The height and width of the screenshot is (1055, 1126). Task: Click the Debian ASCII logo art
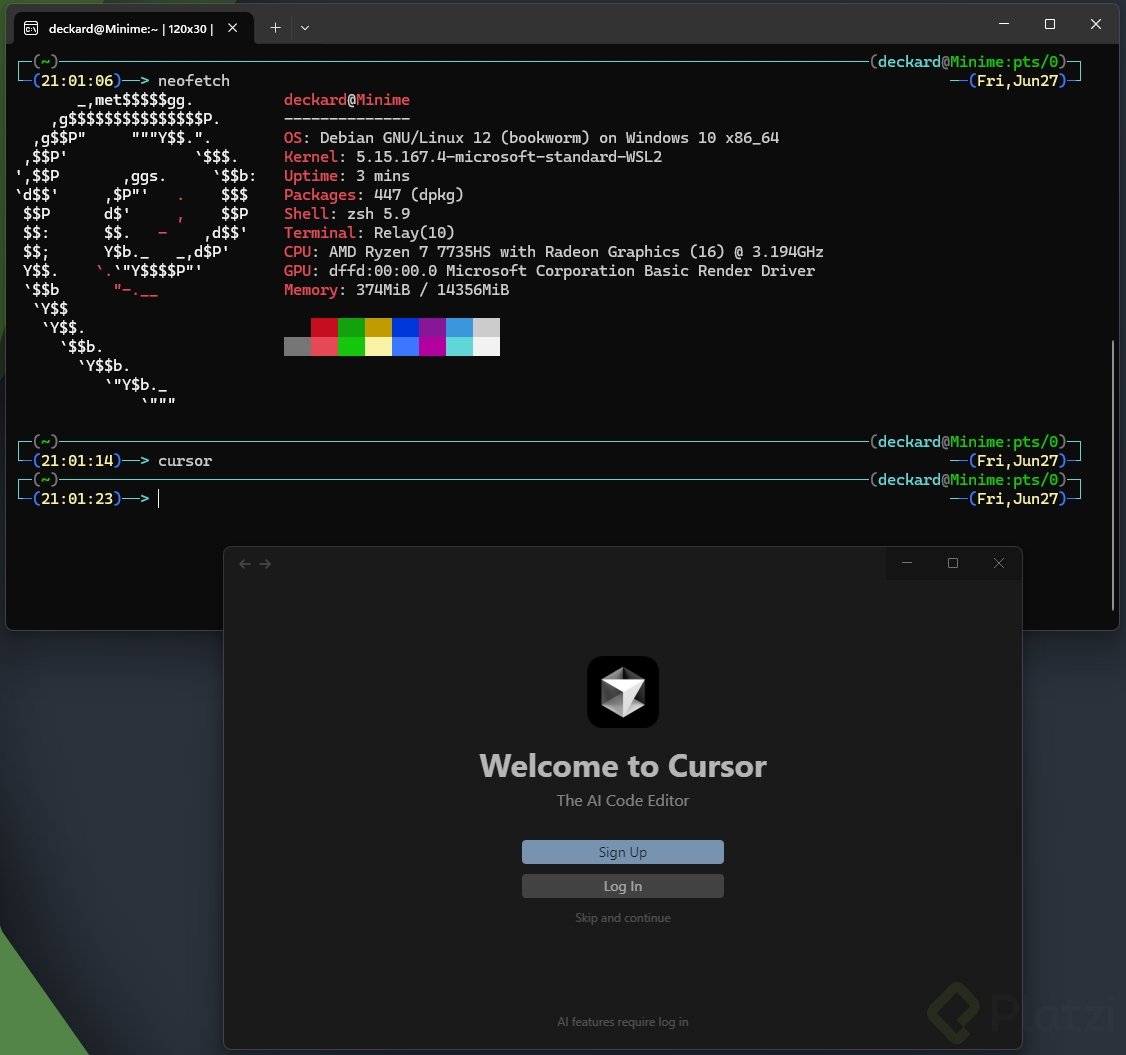(135, 251)
